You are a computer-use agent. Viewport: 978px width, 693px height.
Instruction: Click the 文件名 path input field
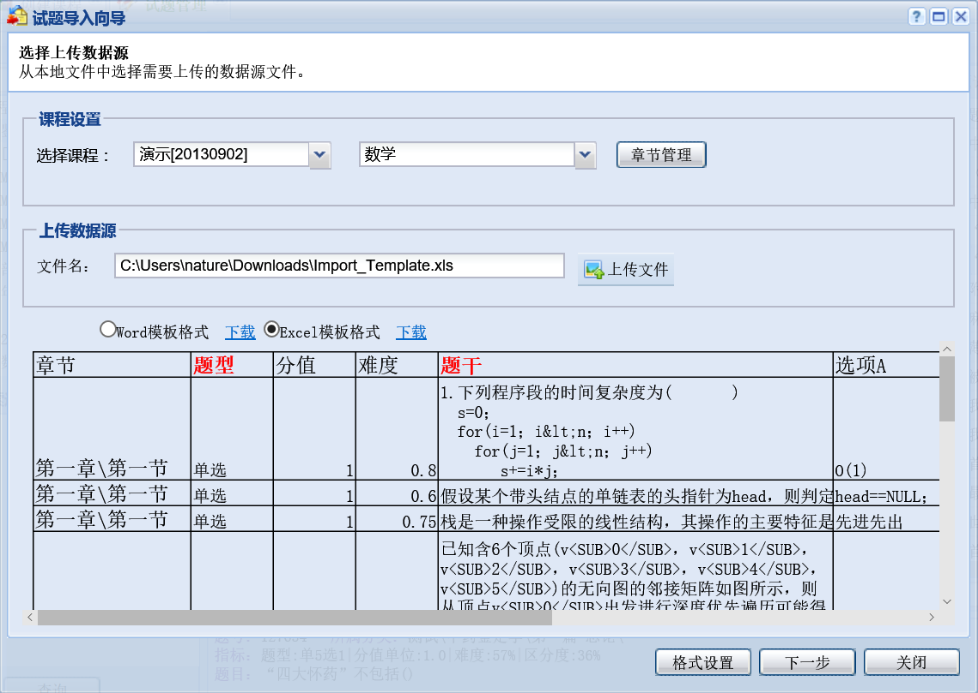339,265
